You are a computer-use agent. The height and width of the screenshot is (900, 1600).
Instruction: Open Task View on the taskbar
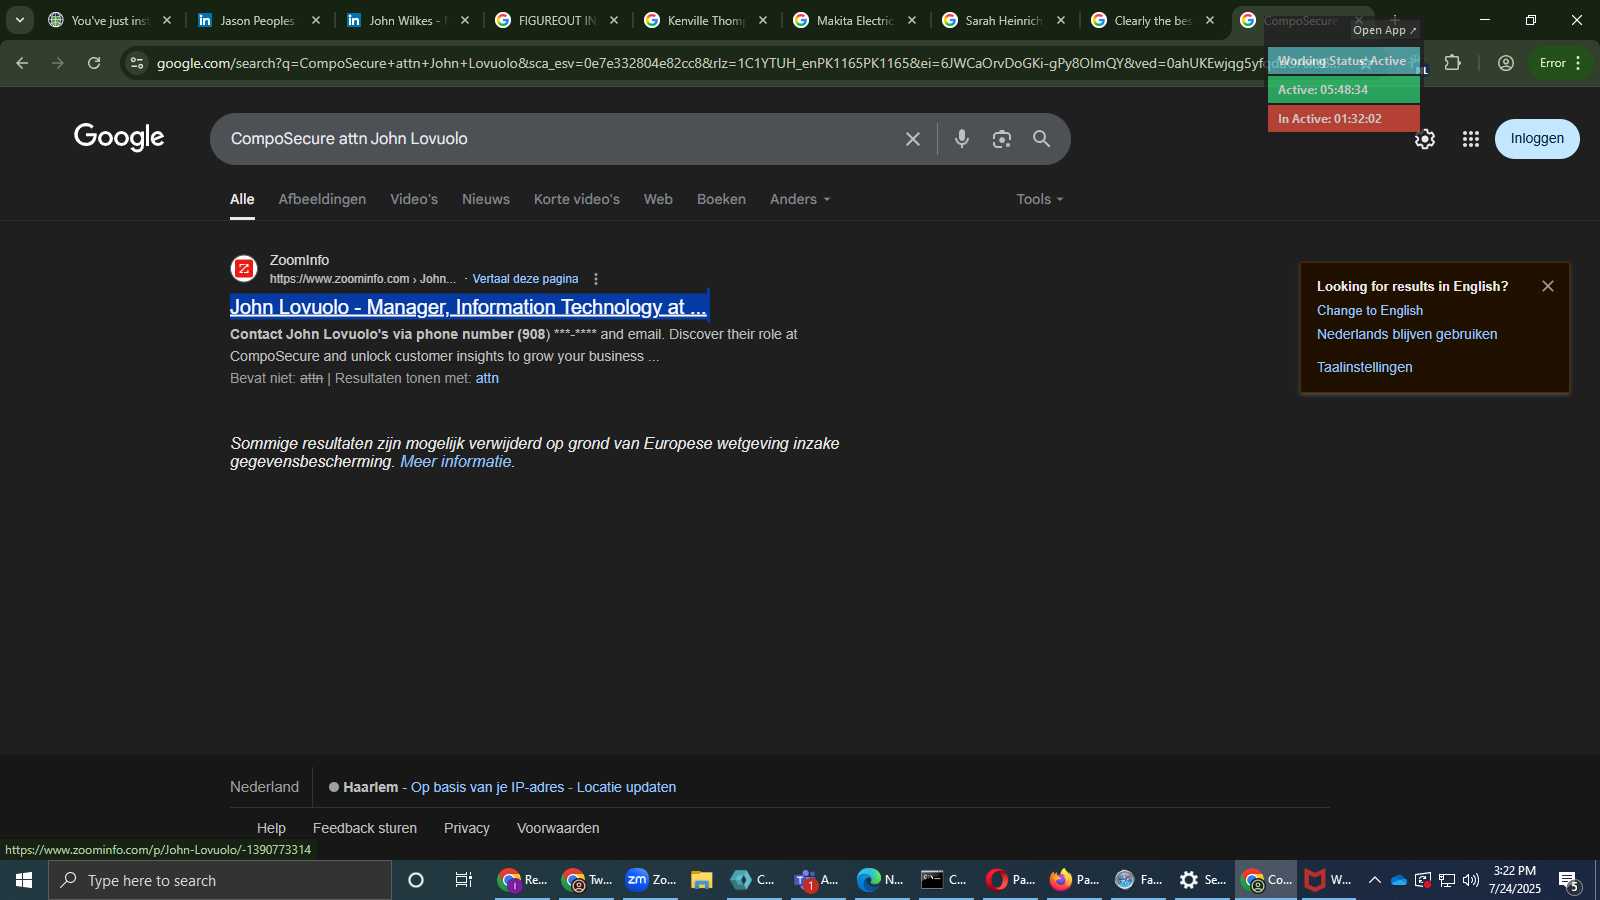[464, 880]
